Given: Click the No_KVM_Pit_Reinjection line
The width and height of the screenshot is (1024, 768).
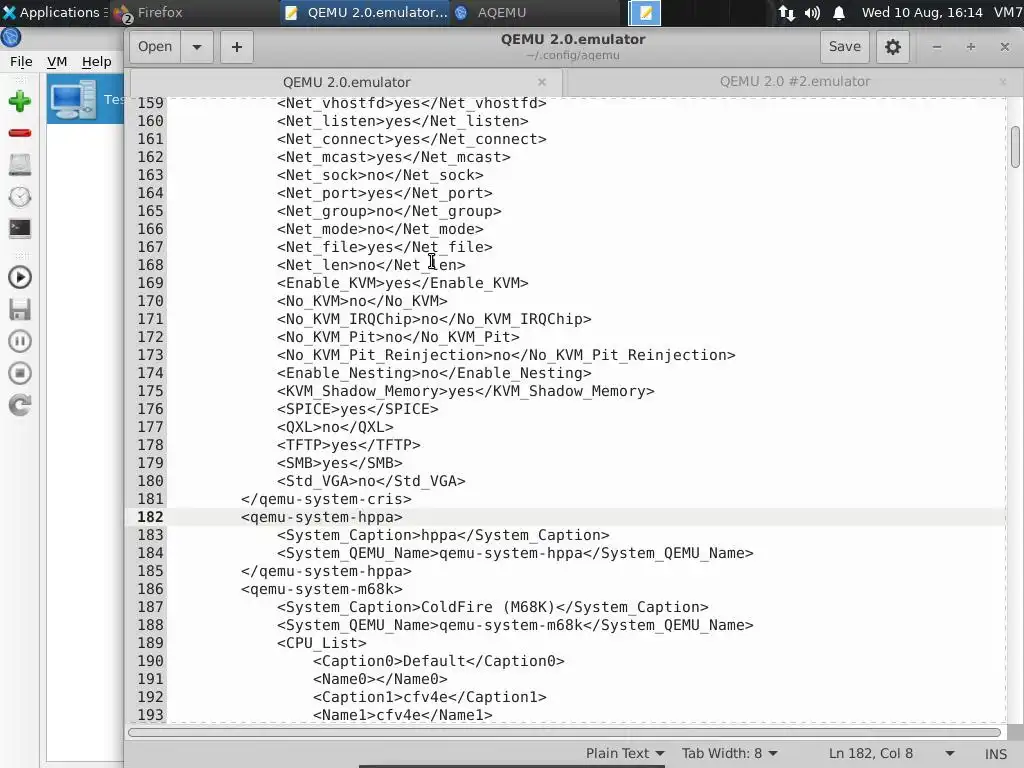Looking at the screenshot, I should 505,355.
